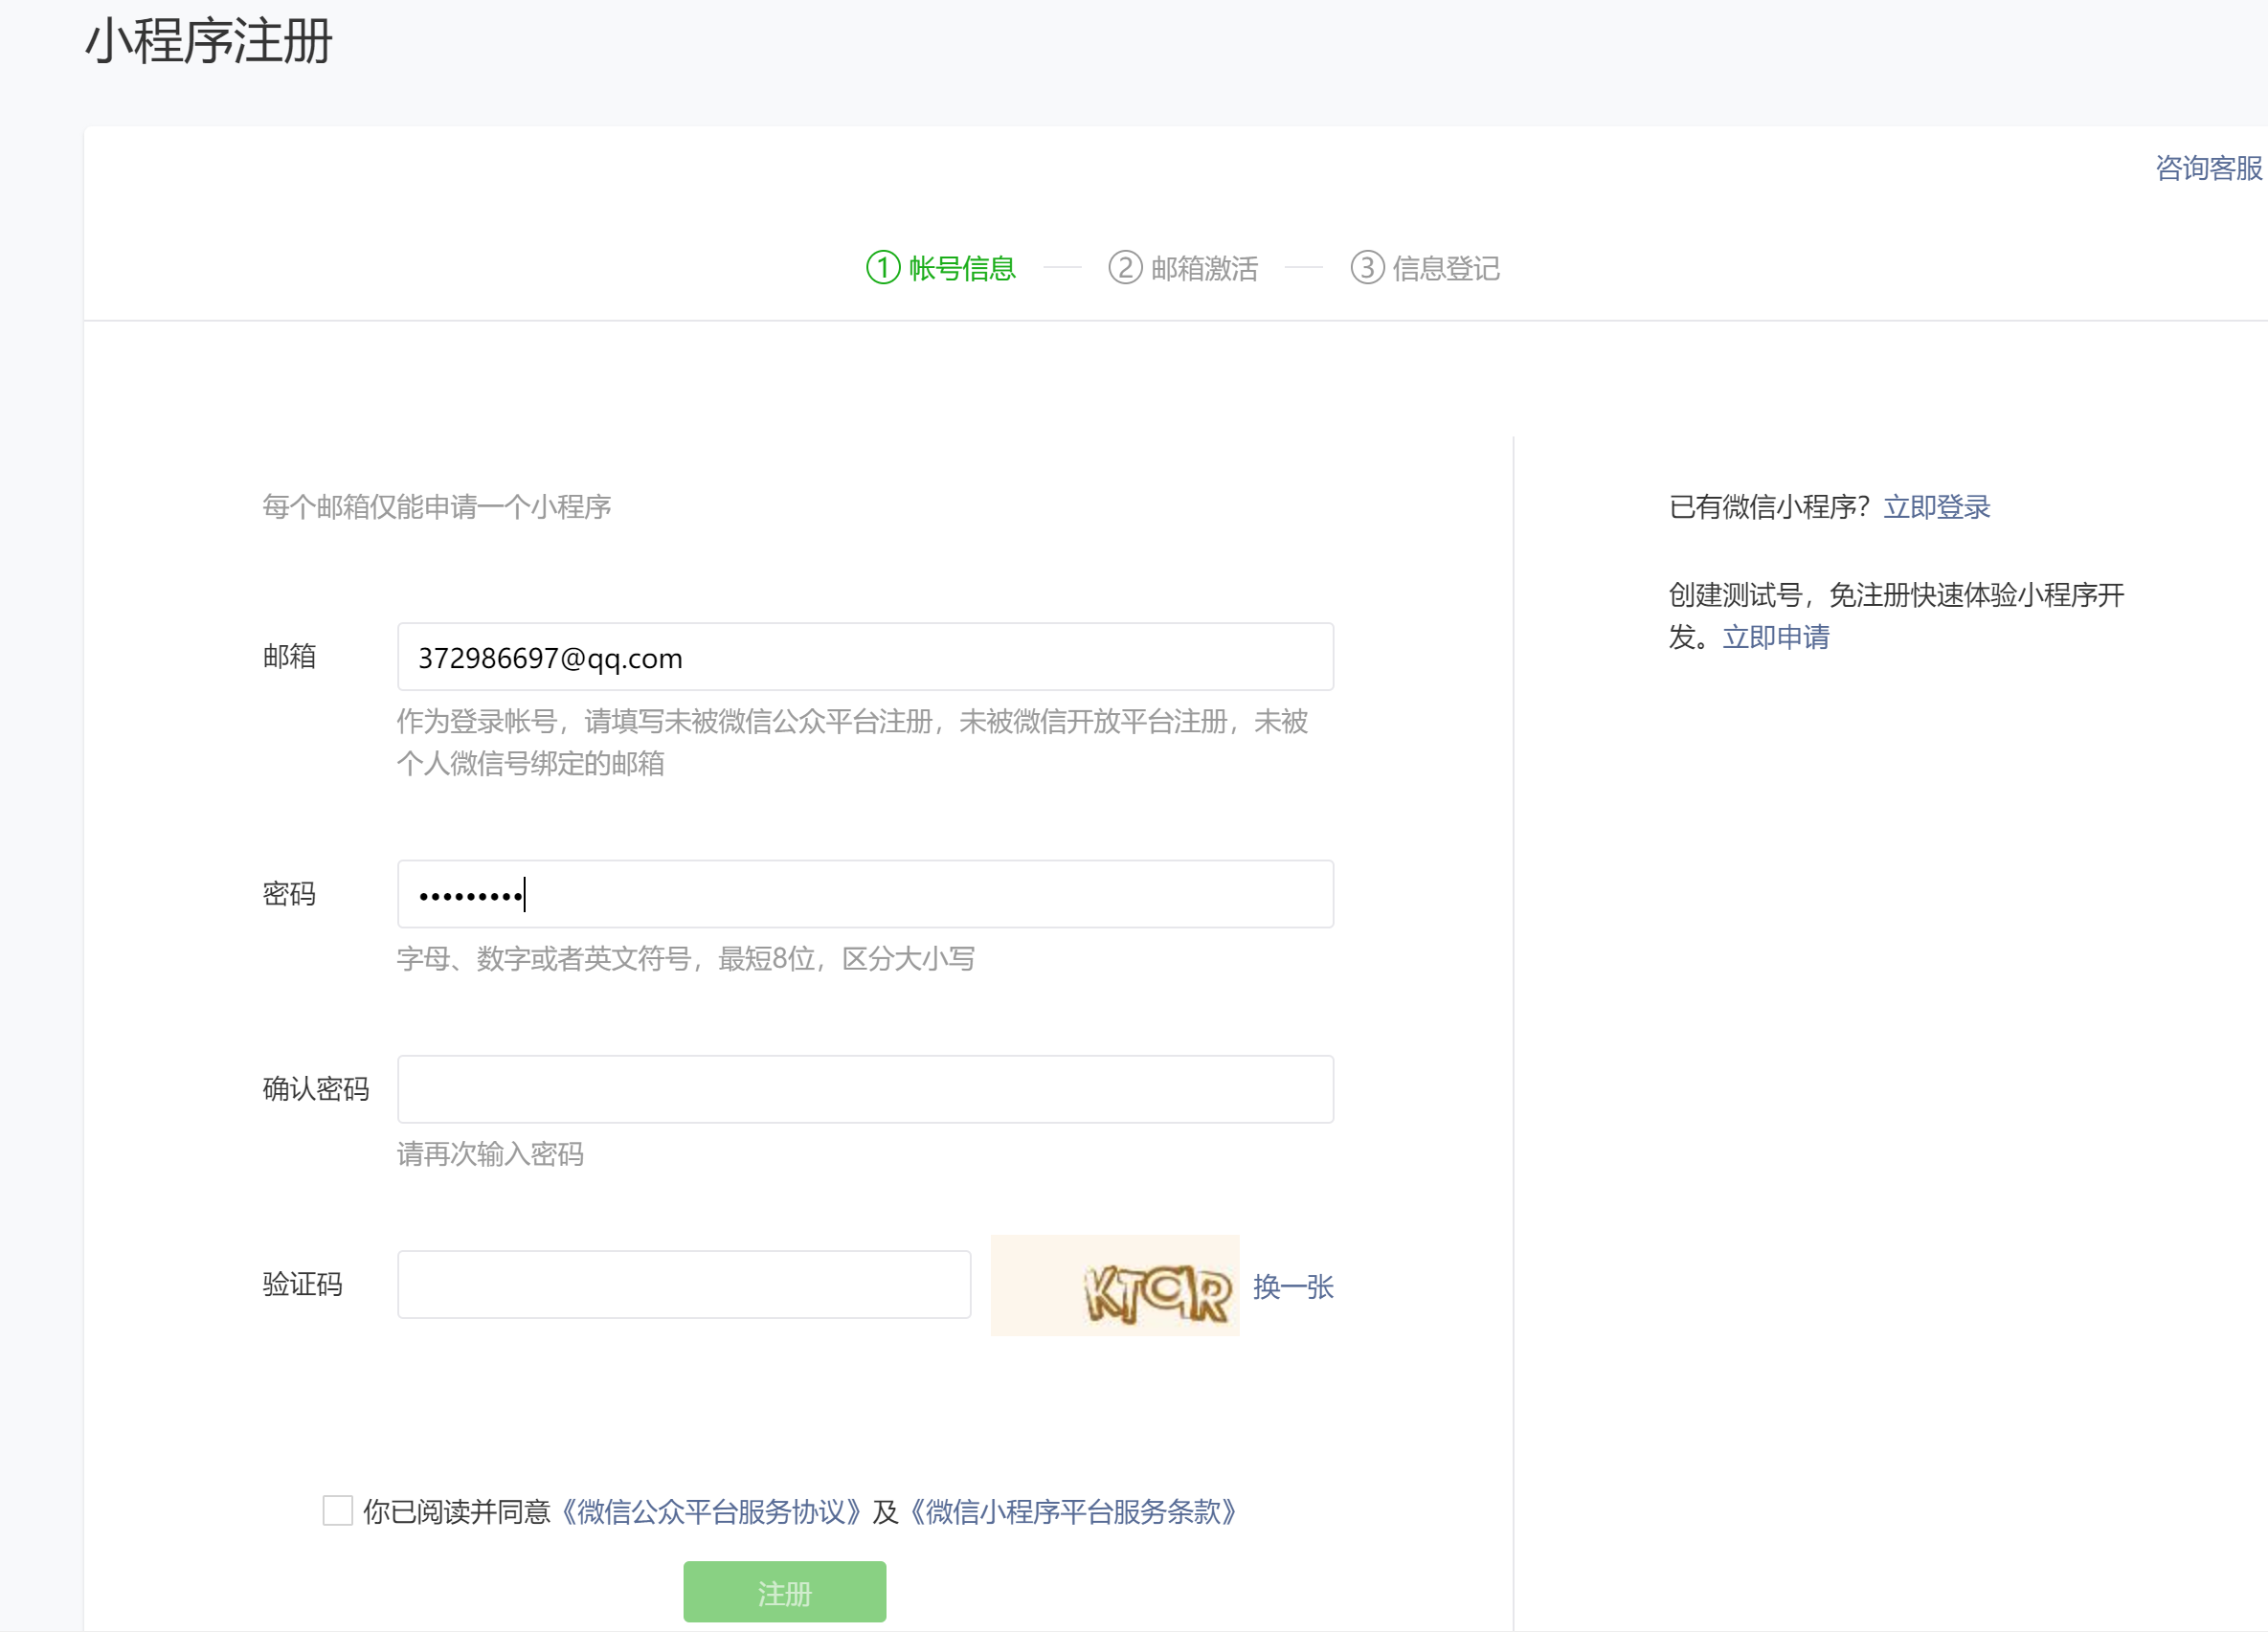
Task: Click the 邮箱 email input field
Action: click(x=865, y=657)
